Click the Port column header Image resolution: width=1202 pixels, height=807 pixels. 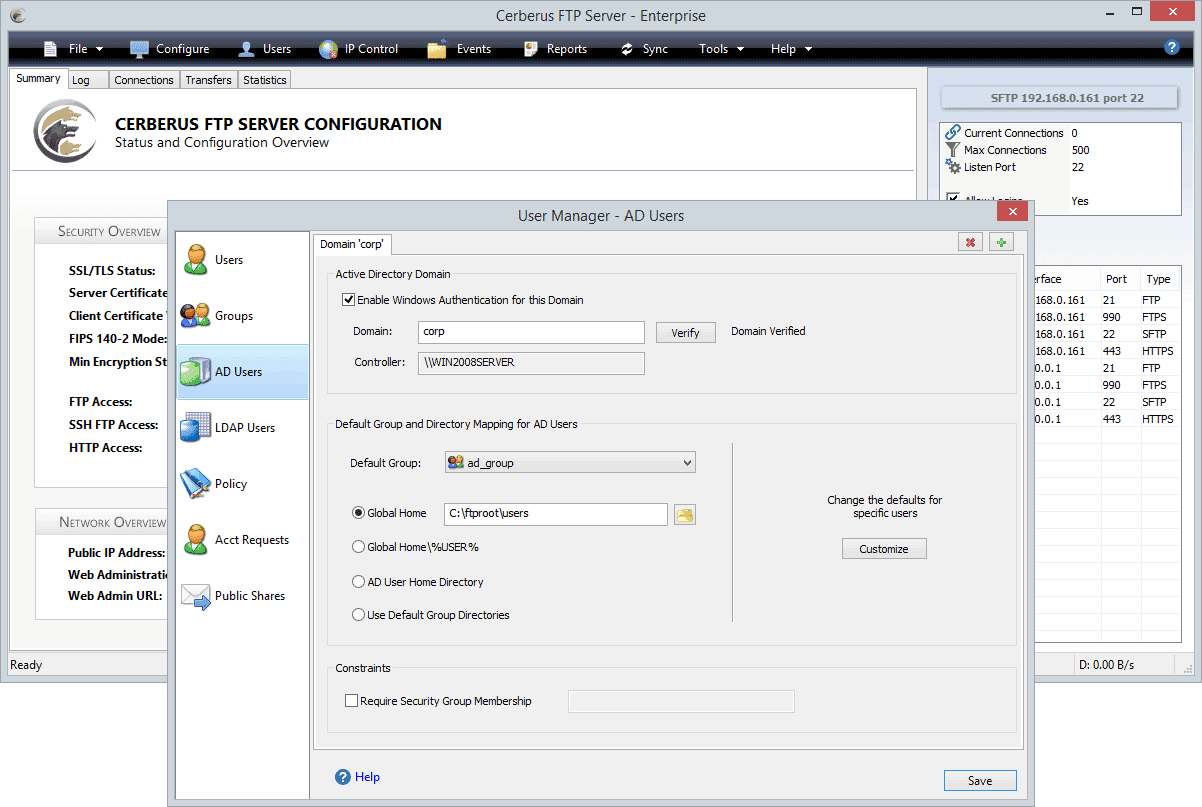[1119, 279]
